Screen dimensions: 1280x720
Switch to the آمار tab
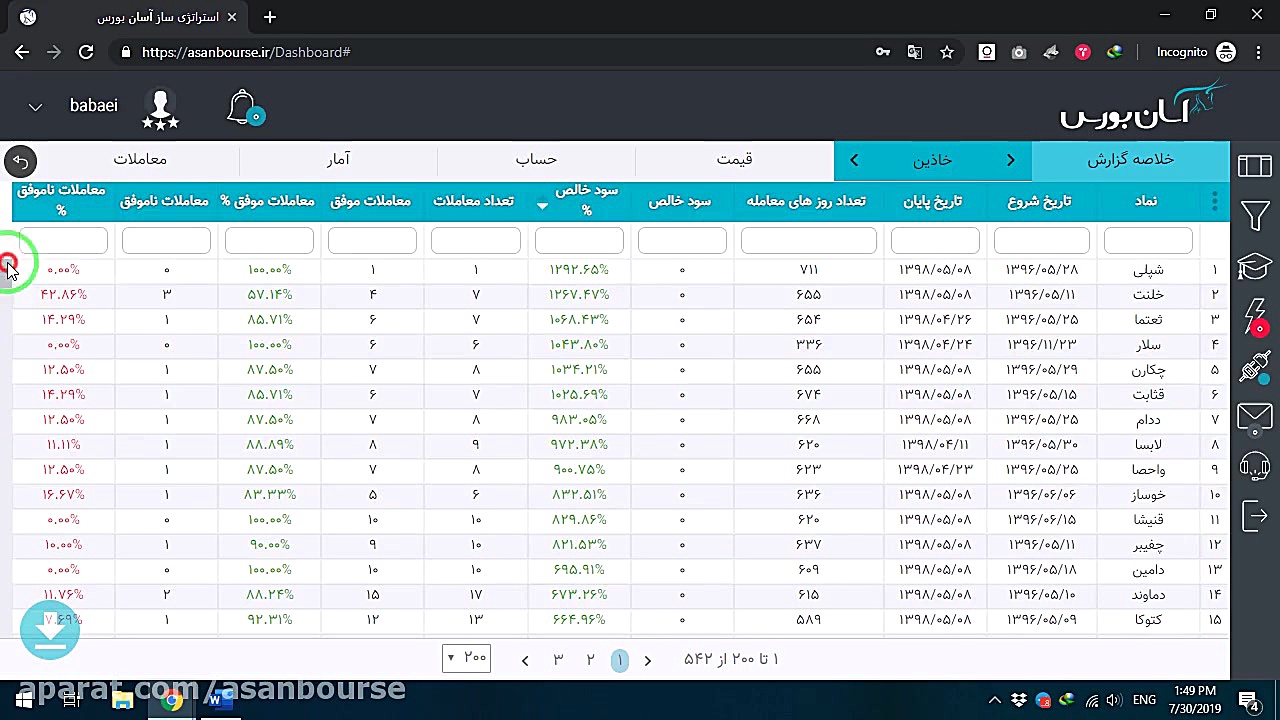click(338, 160)
